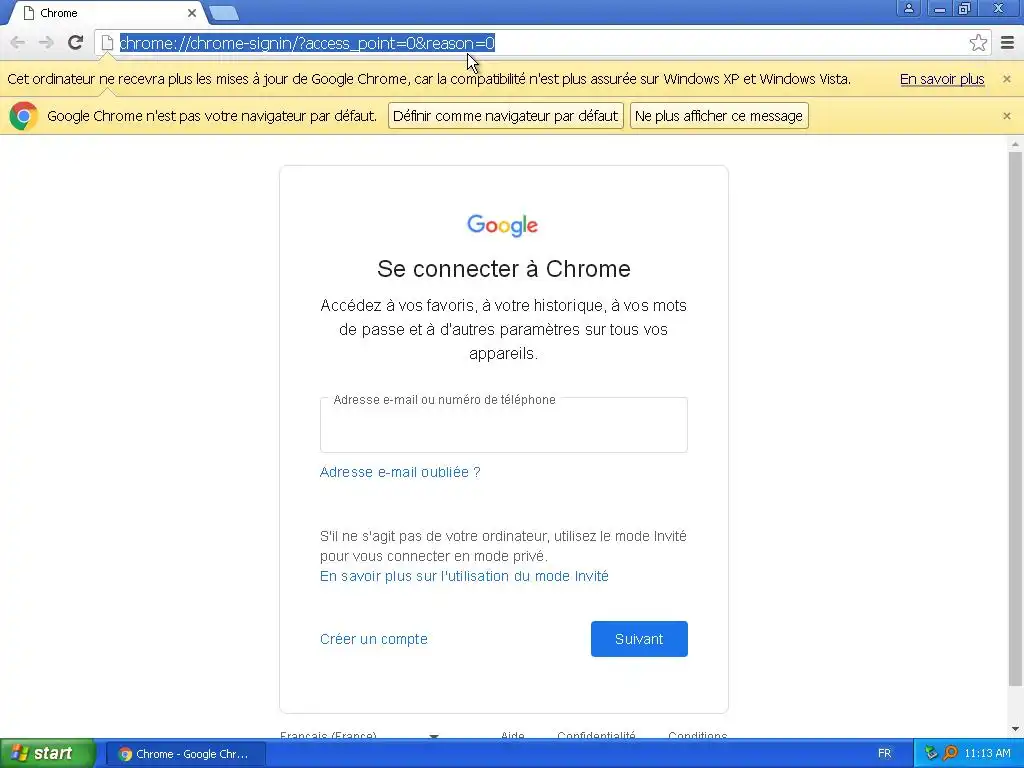Open the profile avatar button in title bar
1024x768 pixels.
(x=908, y=8)
